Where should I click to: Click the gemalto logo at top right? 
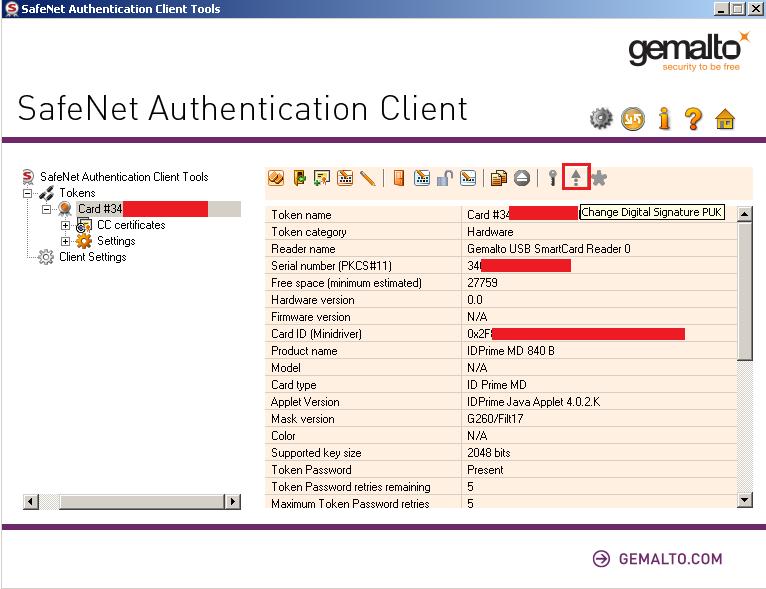click(688, 52)
